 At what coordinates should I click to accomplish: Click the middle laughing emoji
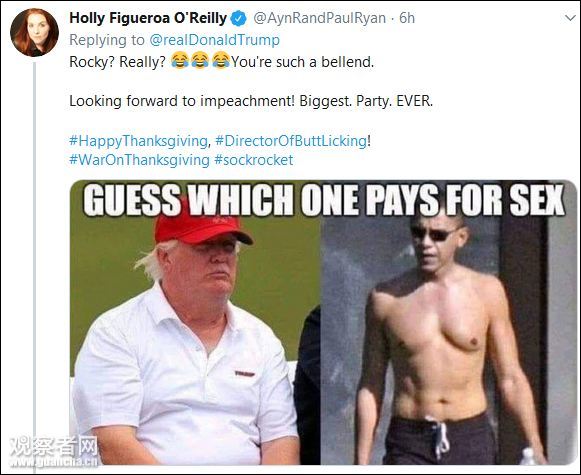pos(200,60)
